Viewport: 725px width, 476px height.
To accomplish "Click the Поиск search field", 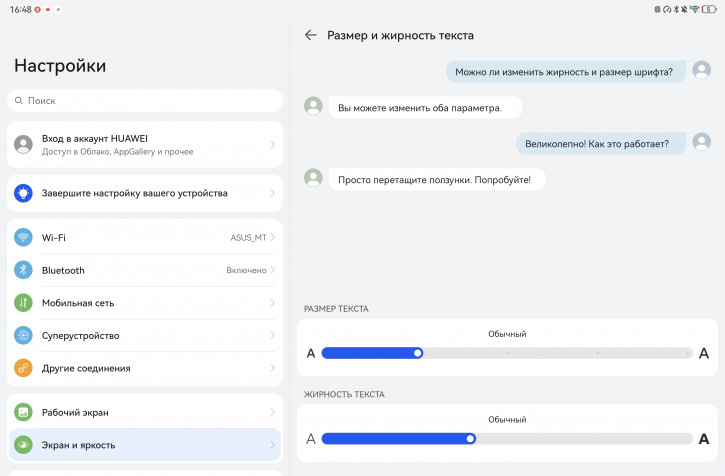I will (145, 100).
